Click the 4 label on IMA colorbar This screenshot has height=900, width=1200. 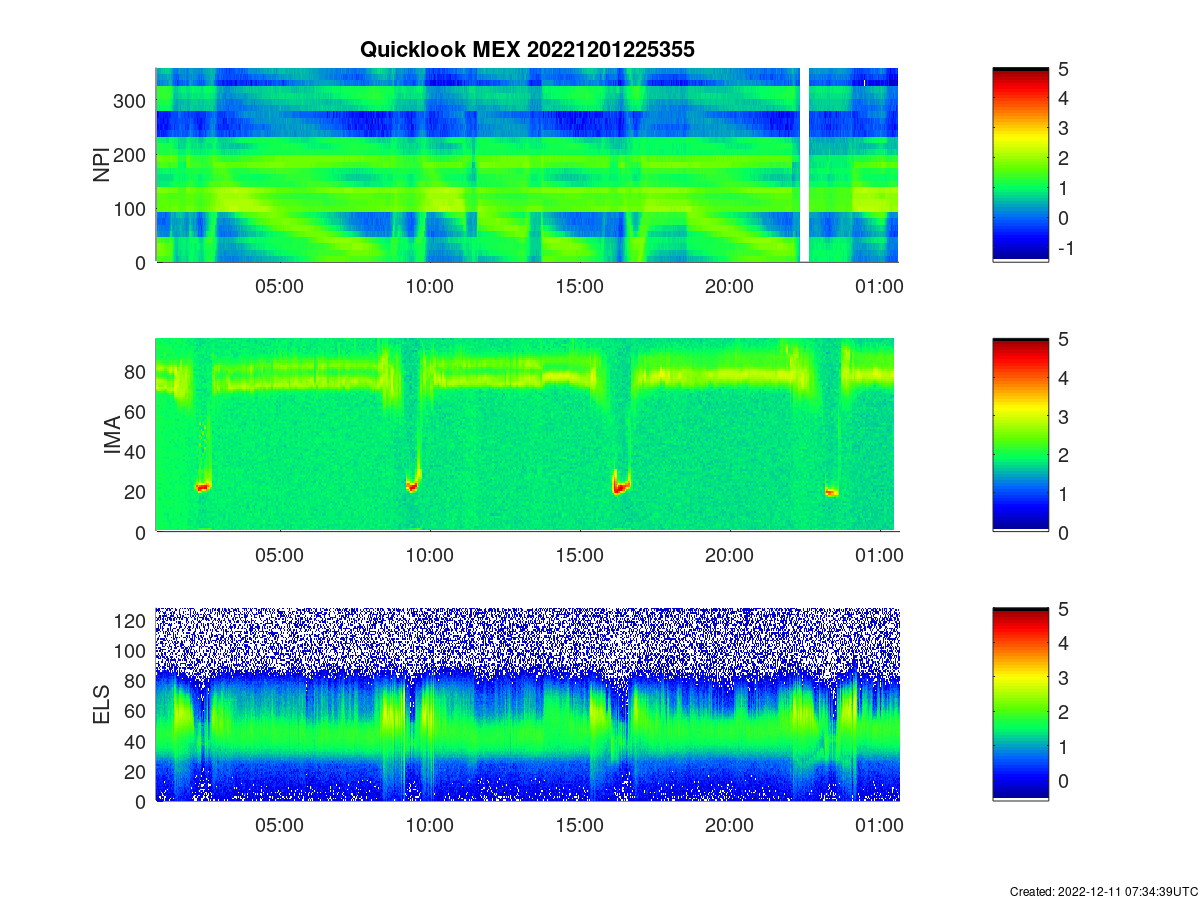pos(1062,378)
